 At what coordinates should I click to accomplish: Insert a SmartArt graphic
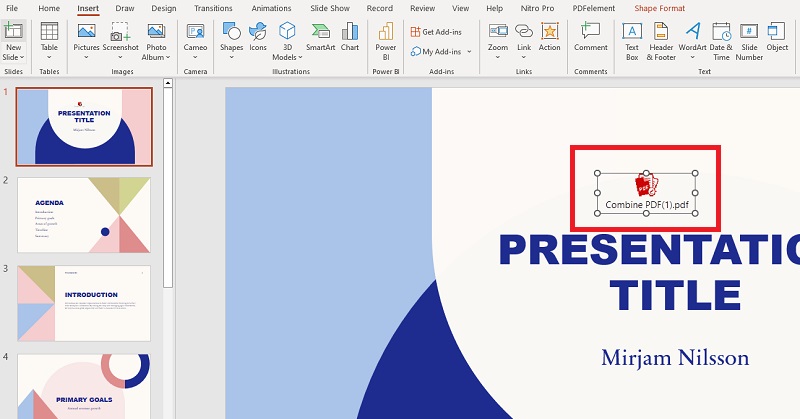[x=320, y=37]
